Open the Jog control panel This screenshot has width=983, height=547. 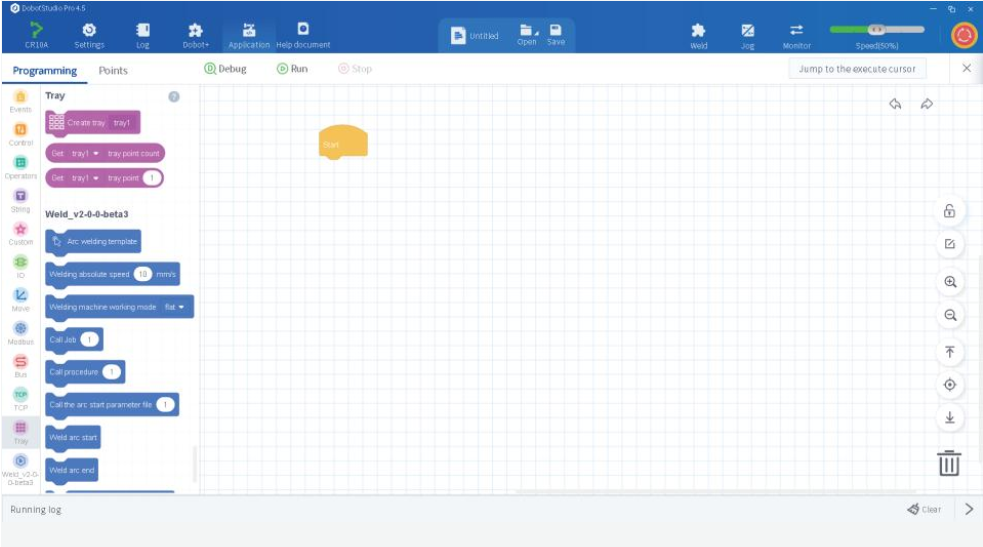[747, 36]
